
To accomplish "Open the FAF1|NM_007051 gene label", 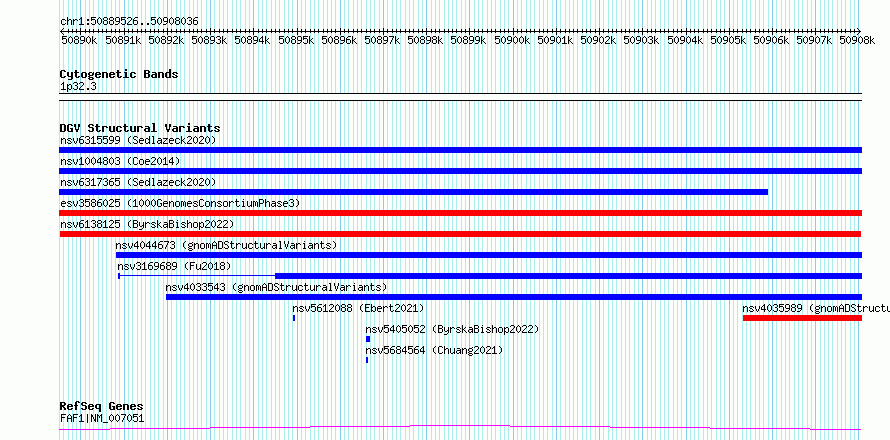I will point(102,418).
